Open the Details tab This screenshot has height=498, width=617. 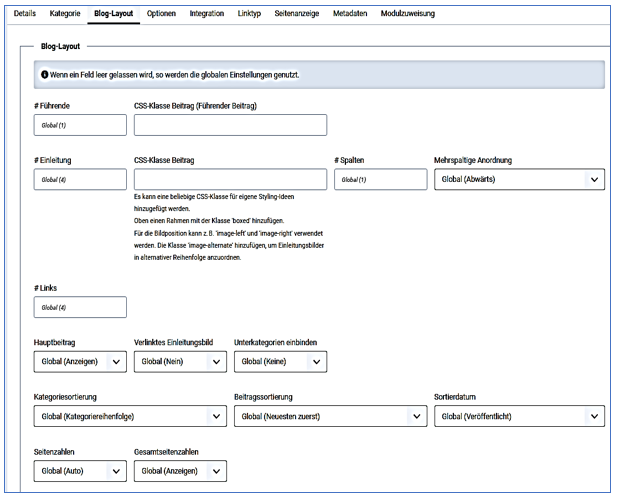click(x=24, y=13)
